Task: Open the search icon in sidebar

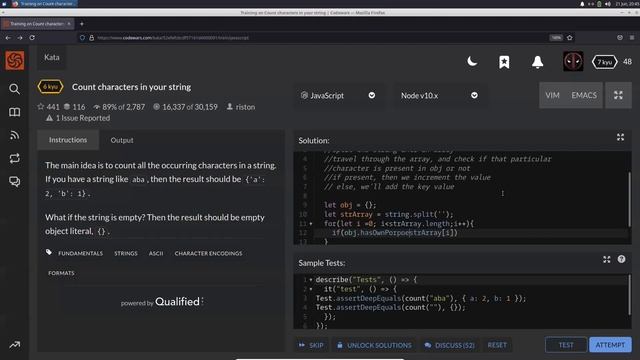Action: click(15, 89)
